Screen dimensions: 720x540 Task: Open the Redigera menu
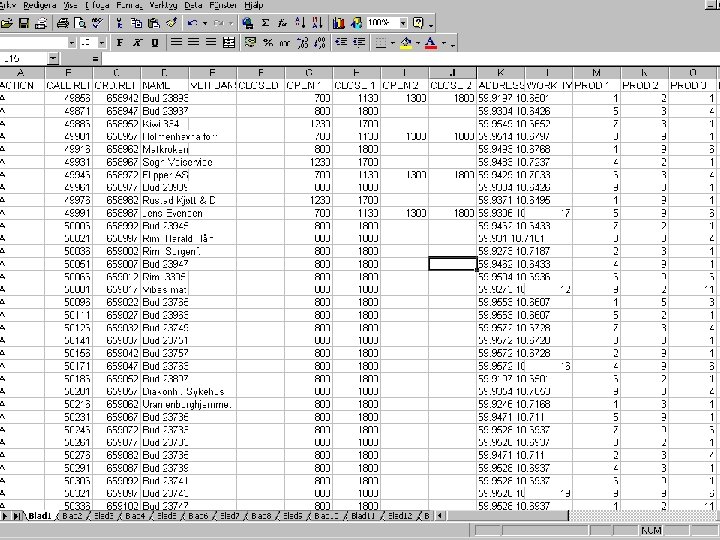click(x=39, y=5)
